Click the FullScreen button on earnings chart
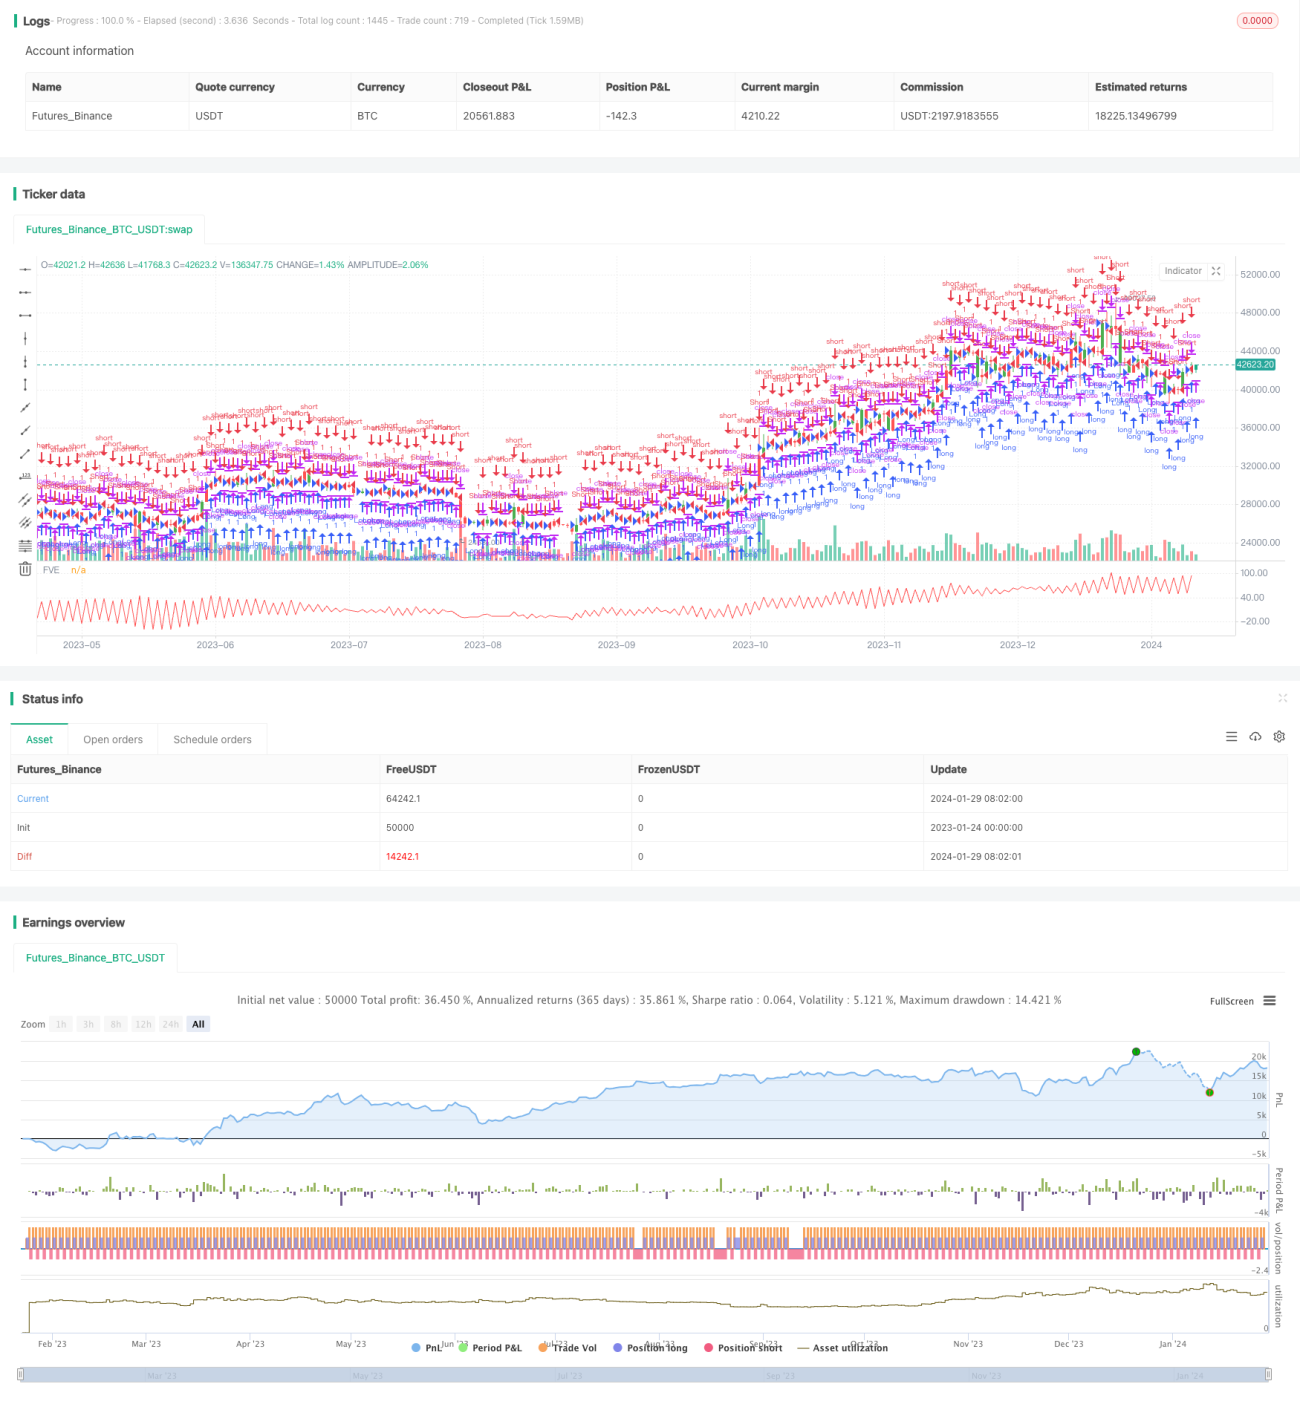1300x1404 pixels. [1231, 1001]
